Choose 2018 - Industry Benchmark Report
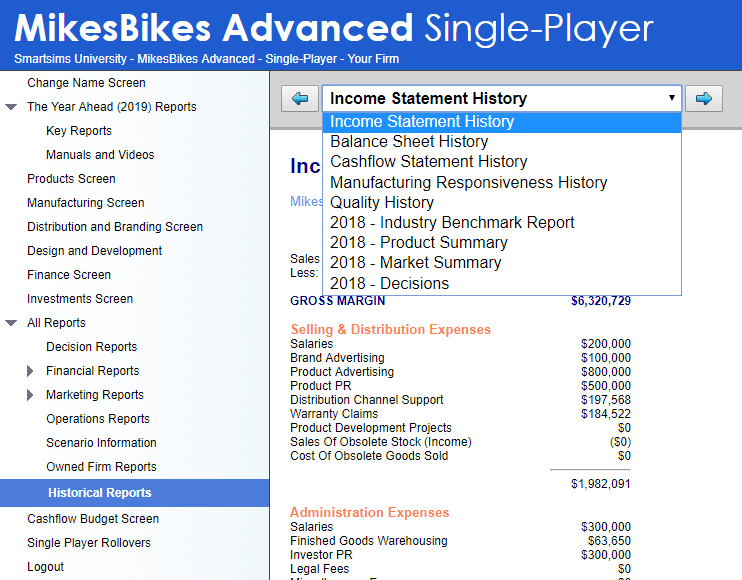The image size is (742, 580). (452, 222)
